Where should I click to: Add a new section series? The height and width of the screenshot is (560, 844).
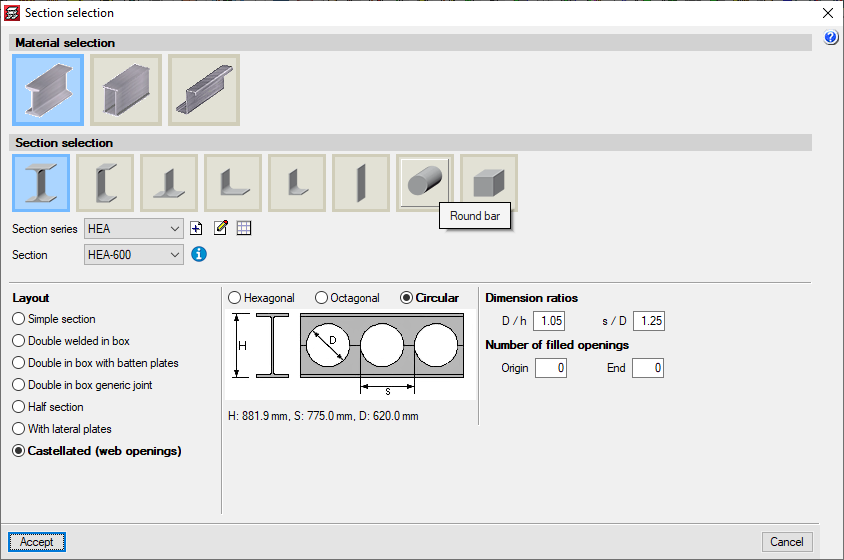[196, 228]
